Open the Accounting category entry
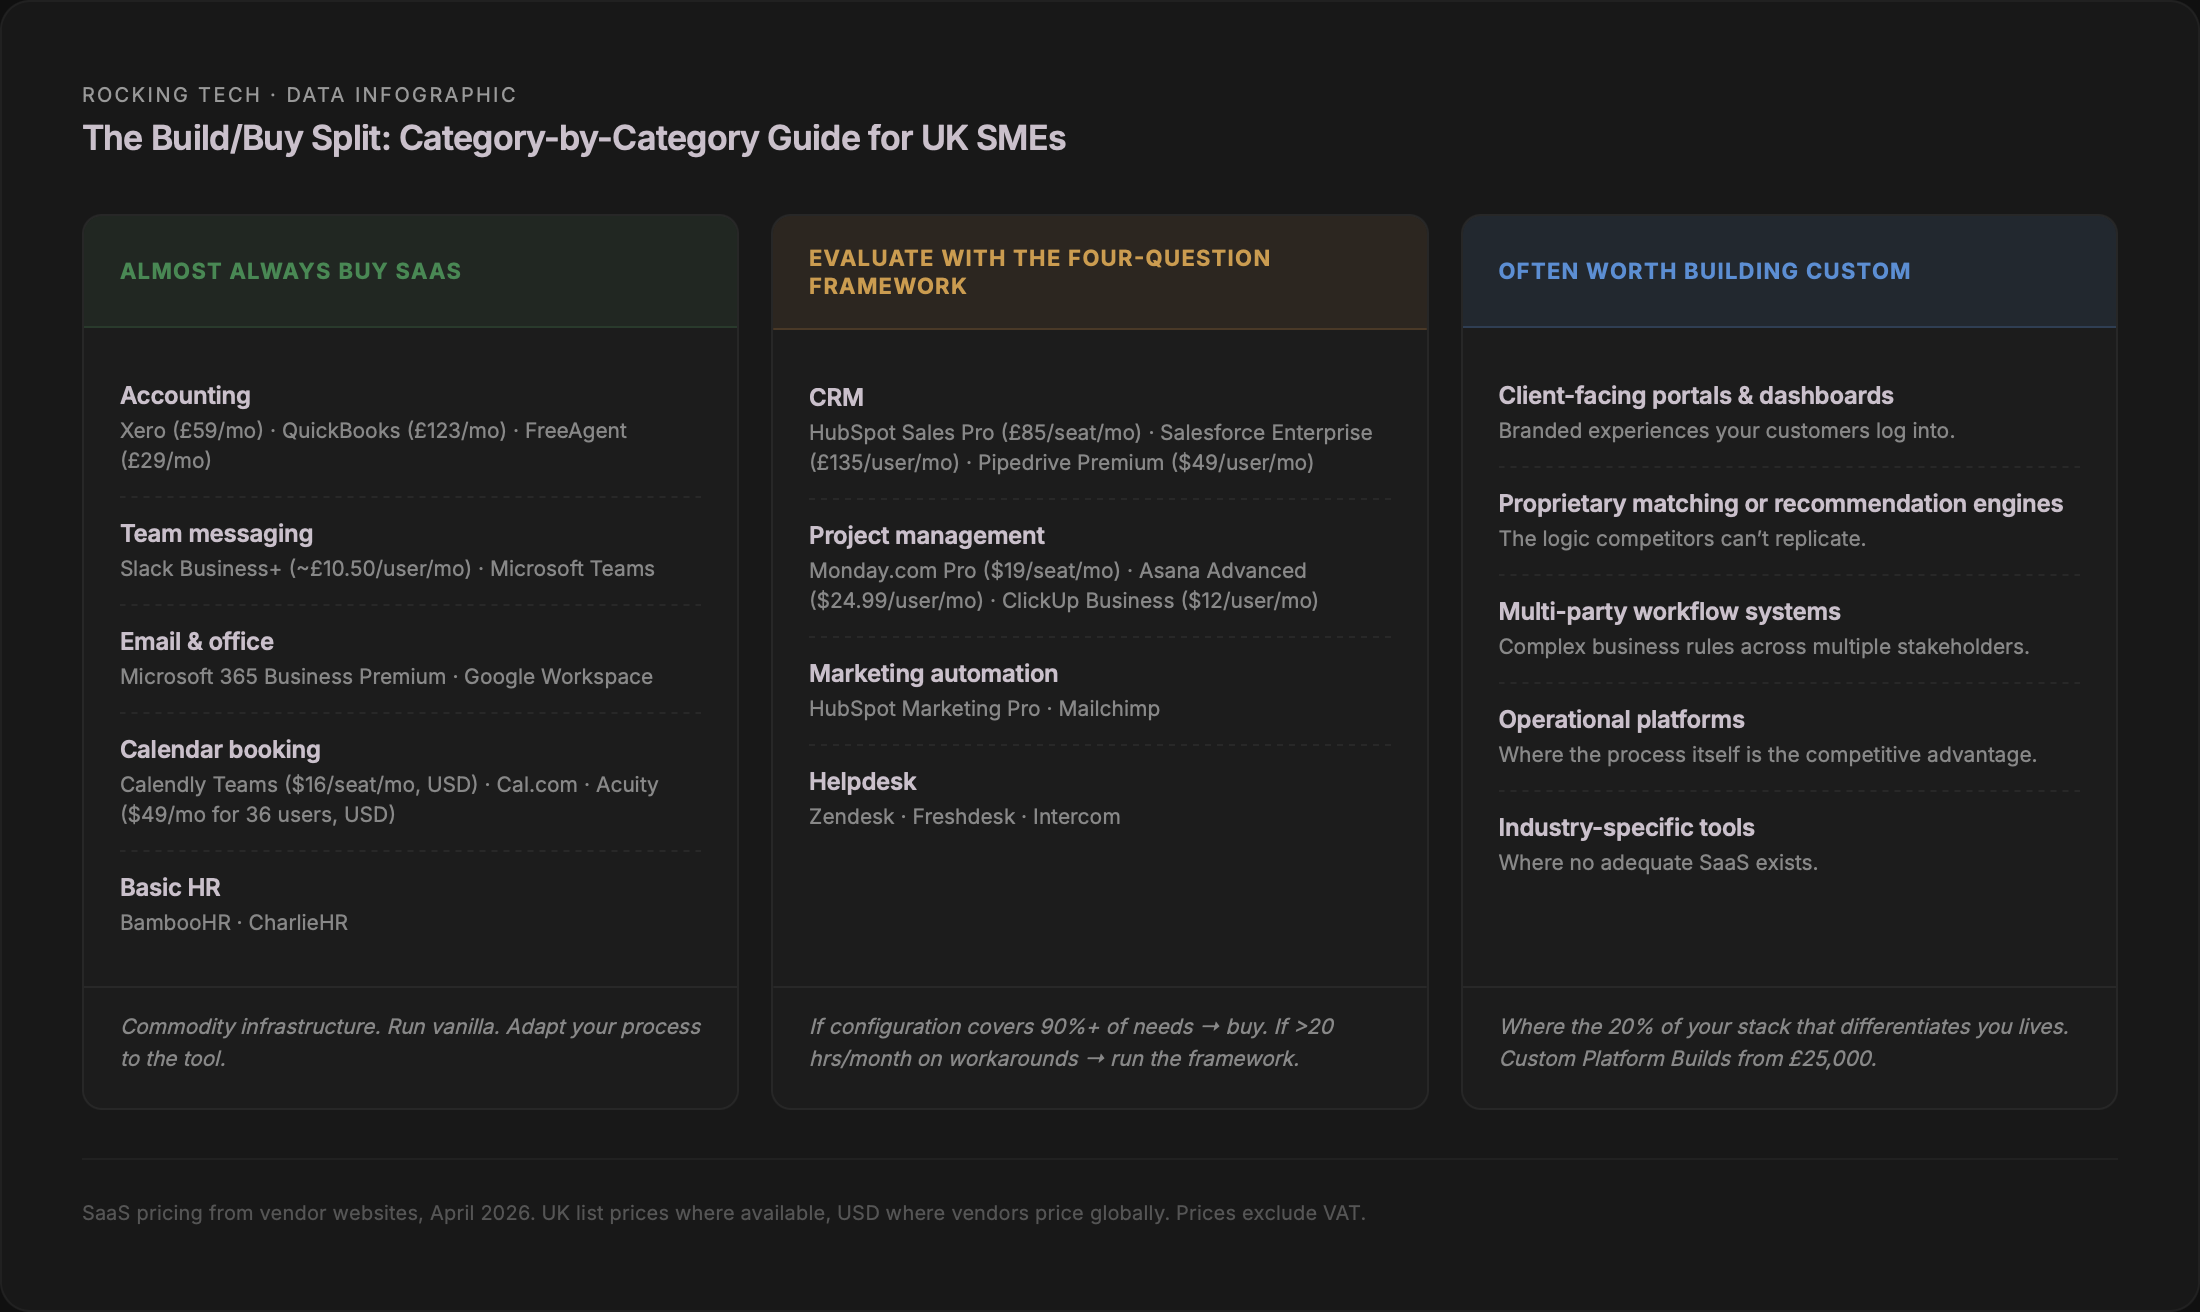 184,395
